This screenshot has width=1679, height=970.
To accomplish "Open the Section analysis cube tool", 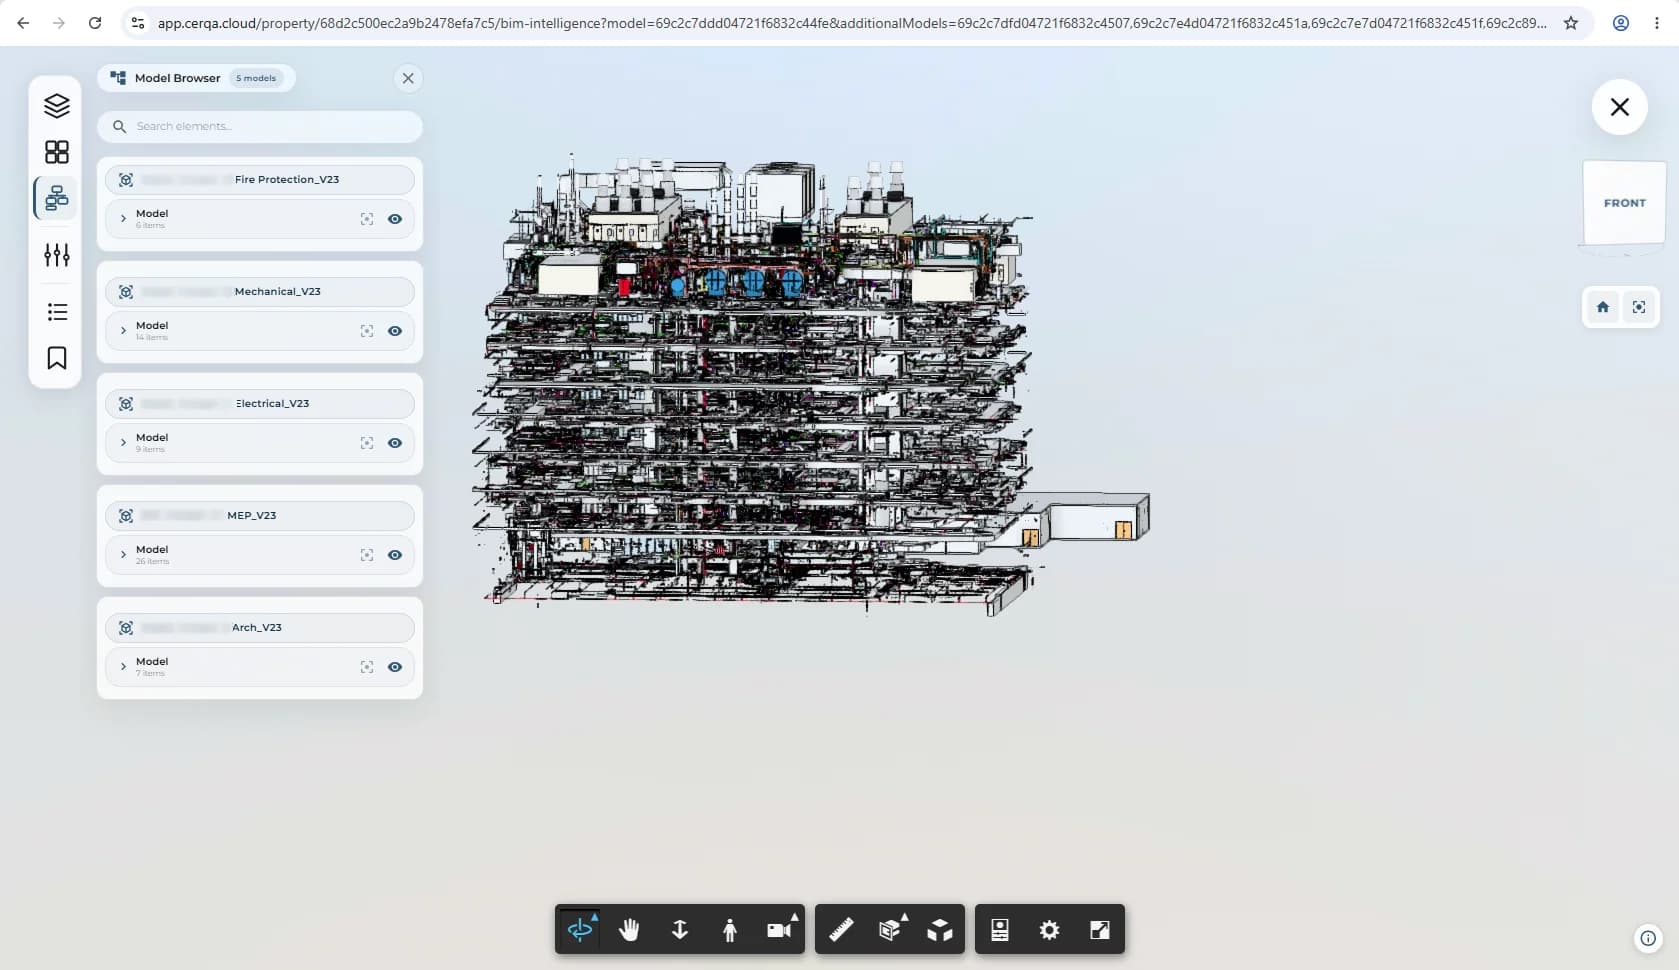I will [x=890, y=930].
